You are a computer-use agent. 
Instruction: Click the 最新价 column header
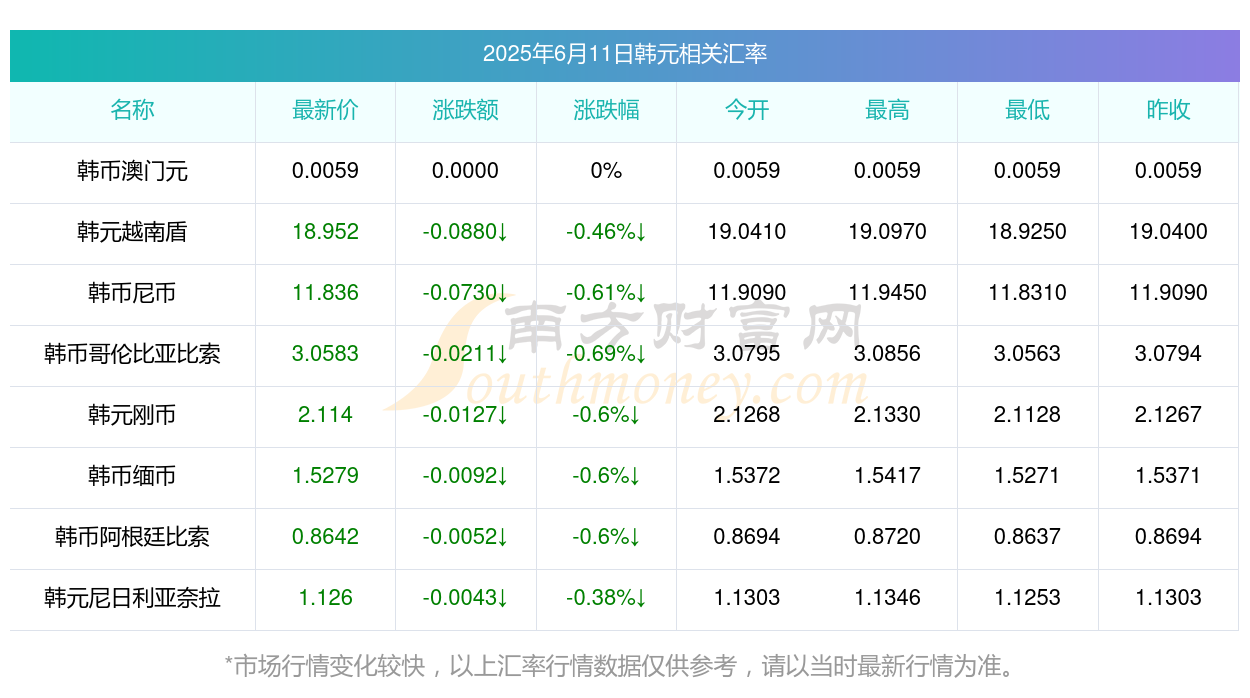coord(325,110)
